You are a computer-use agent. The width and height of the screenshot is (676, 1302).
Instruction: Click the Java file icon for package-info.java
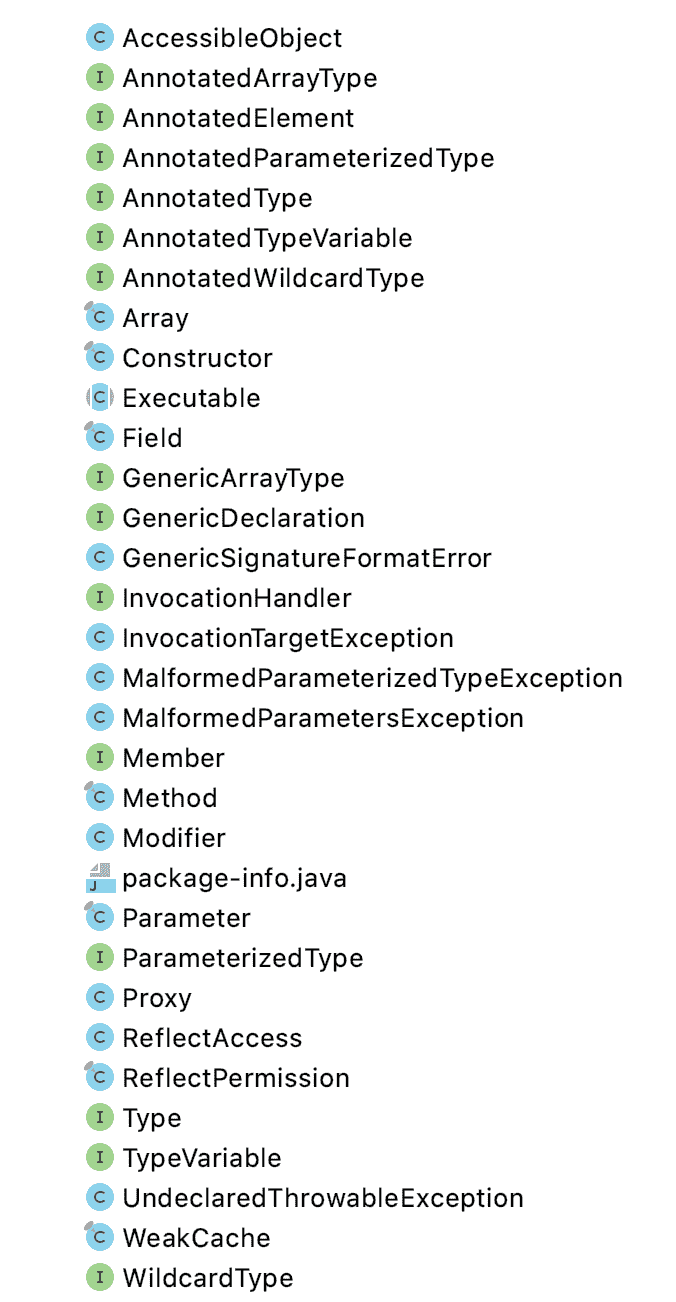pyautogui.click(x=98, y=878)
